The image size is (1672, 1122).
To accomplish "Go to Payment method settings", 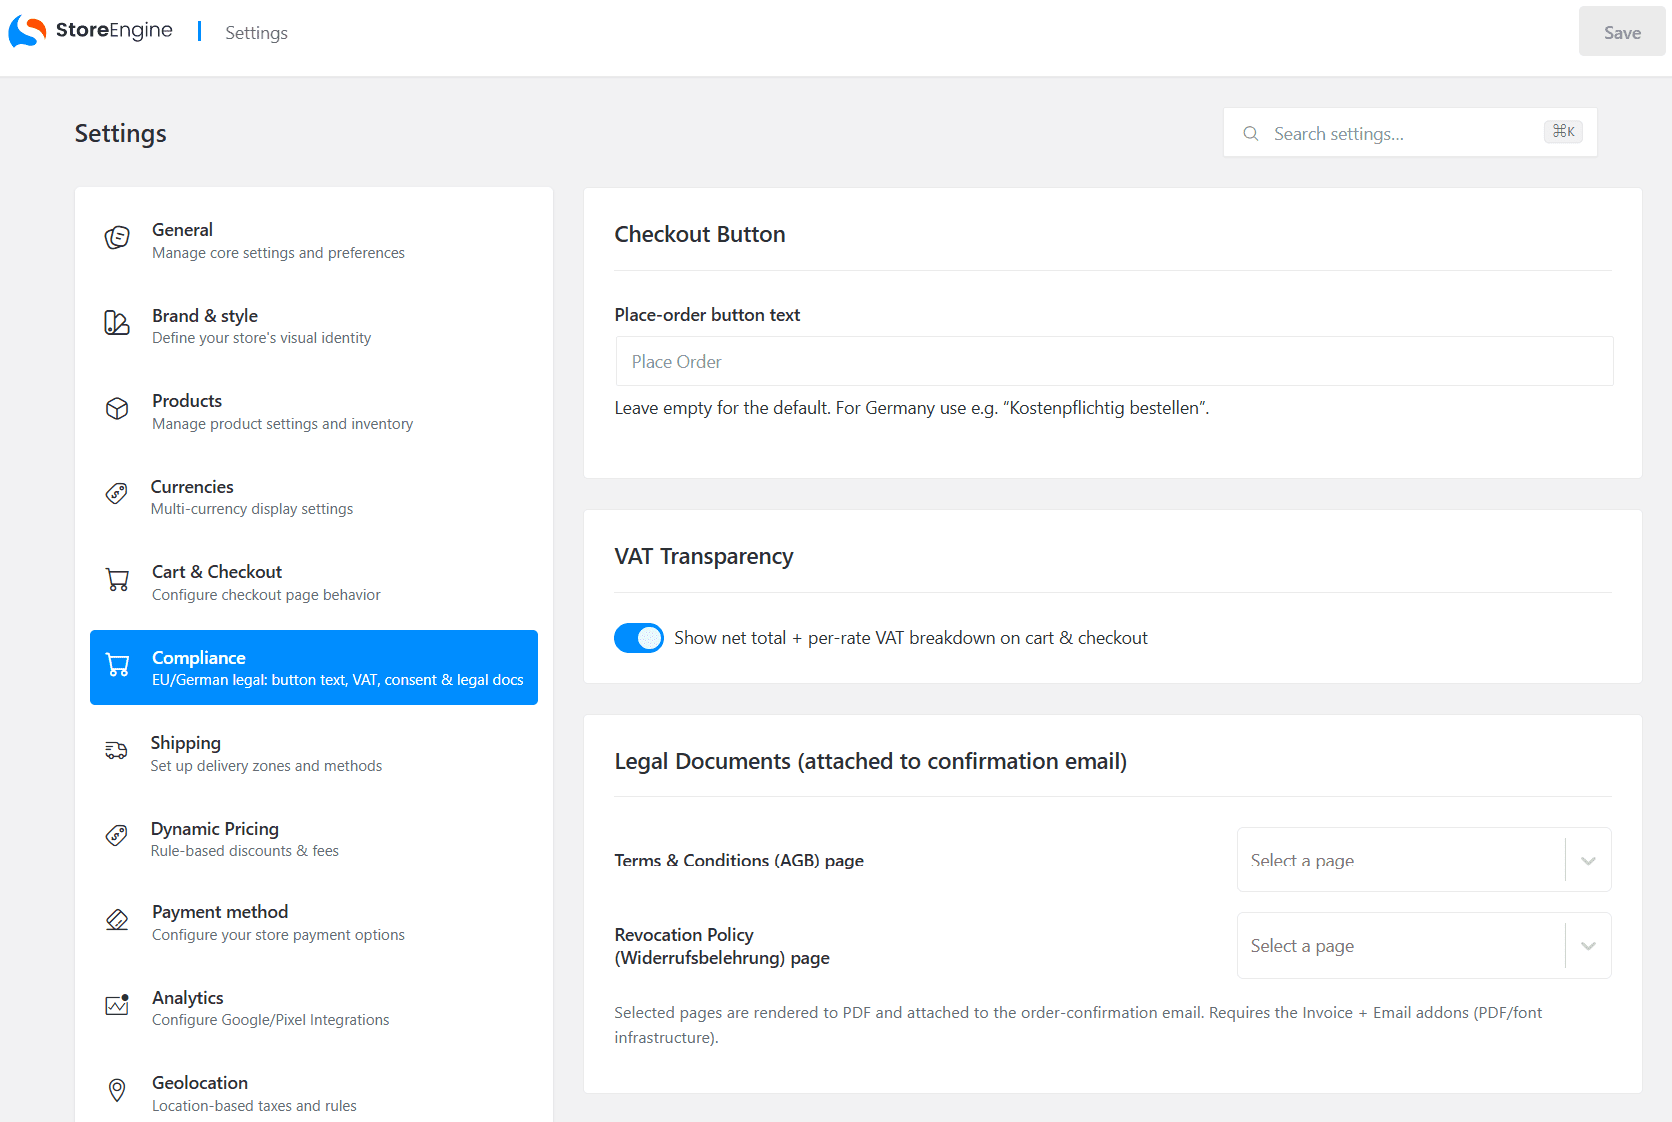I will [314, 922].
